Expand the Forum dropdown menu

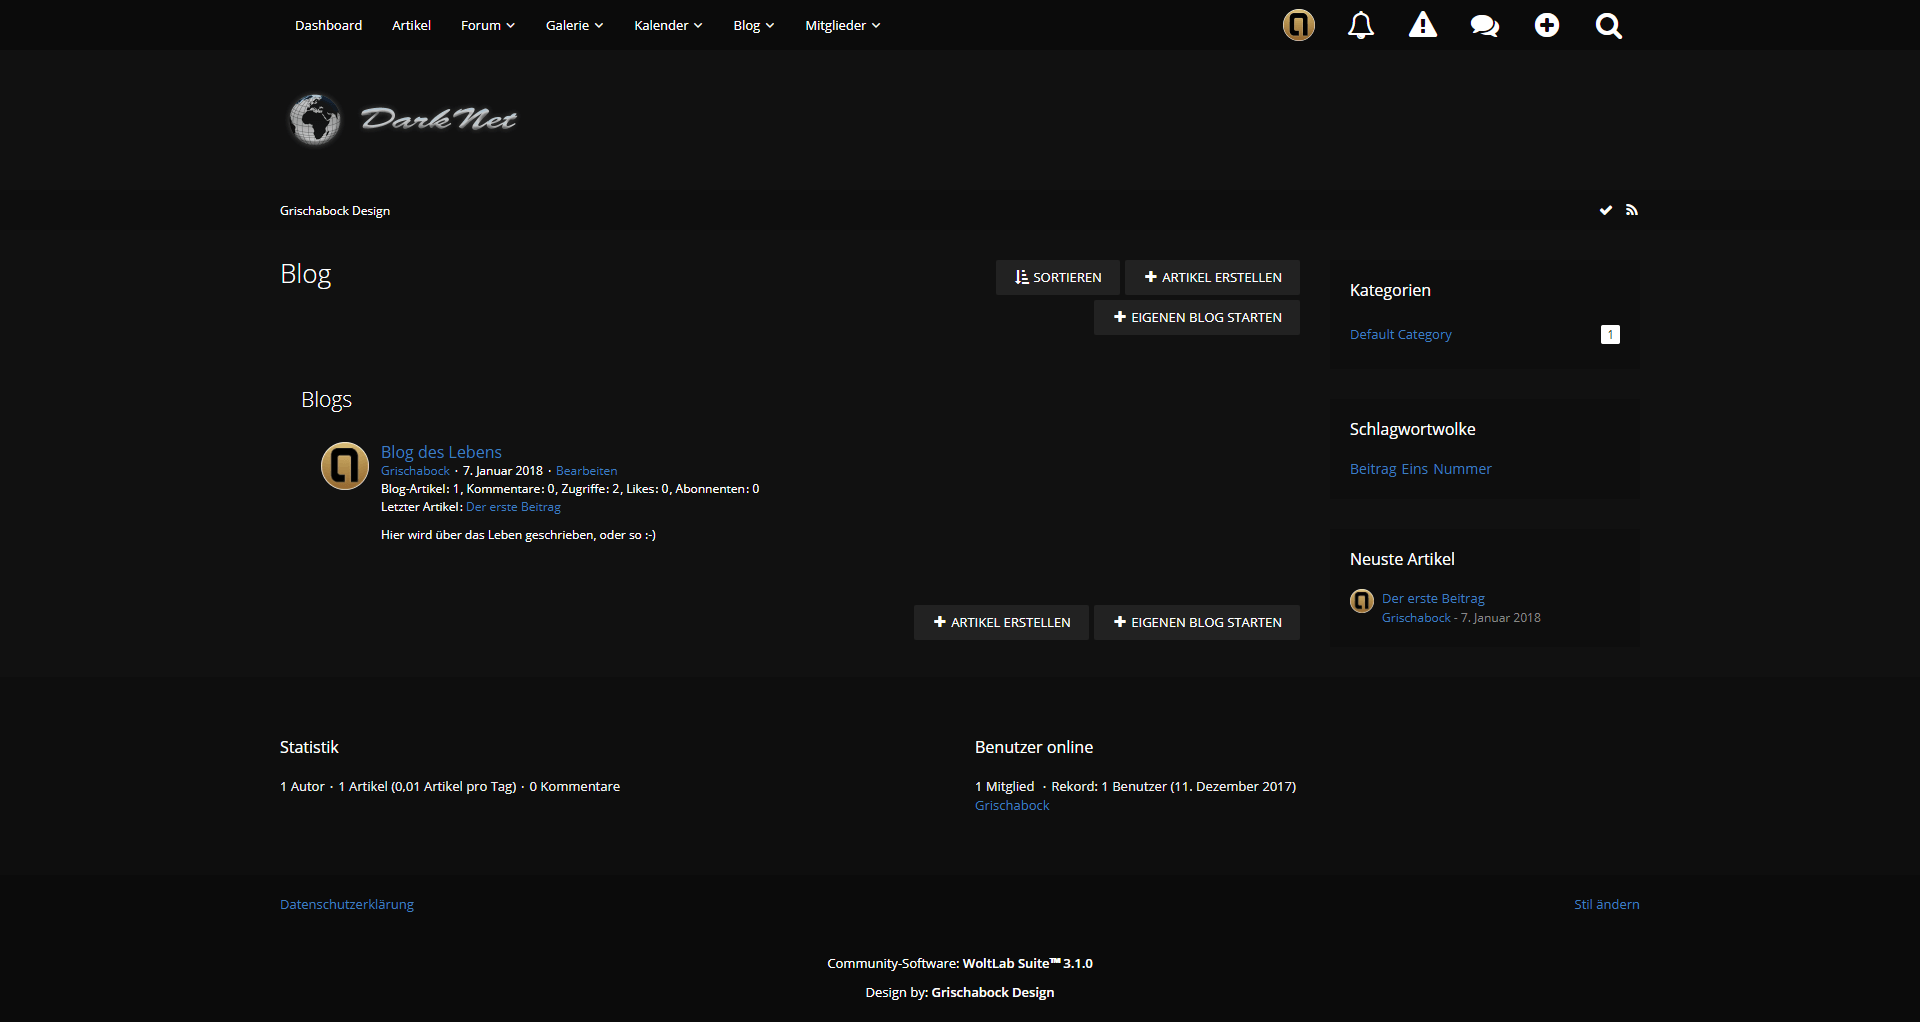pyautogui.click(x=487, y=25)
